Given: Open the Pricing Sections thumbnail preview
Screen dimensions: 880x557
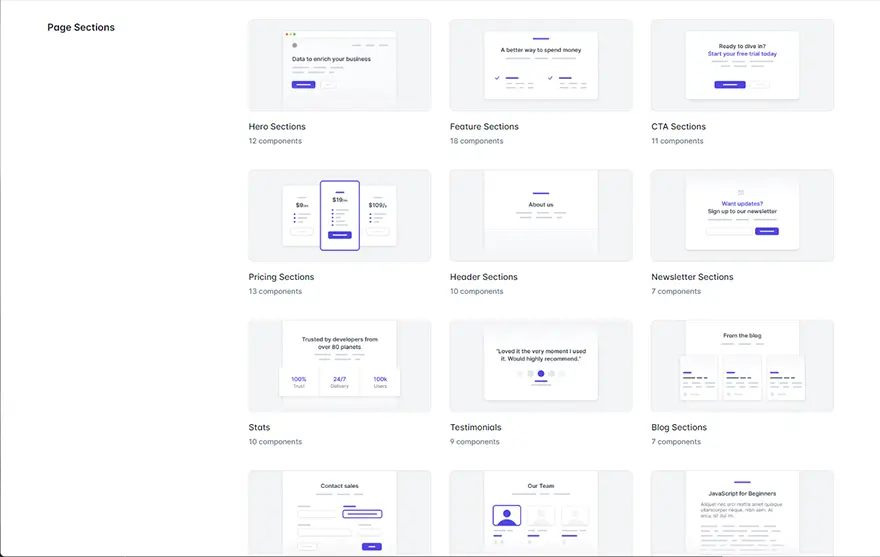Looking at the screenshot, I should click(339, 216).
